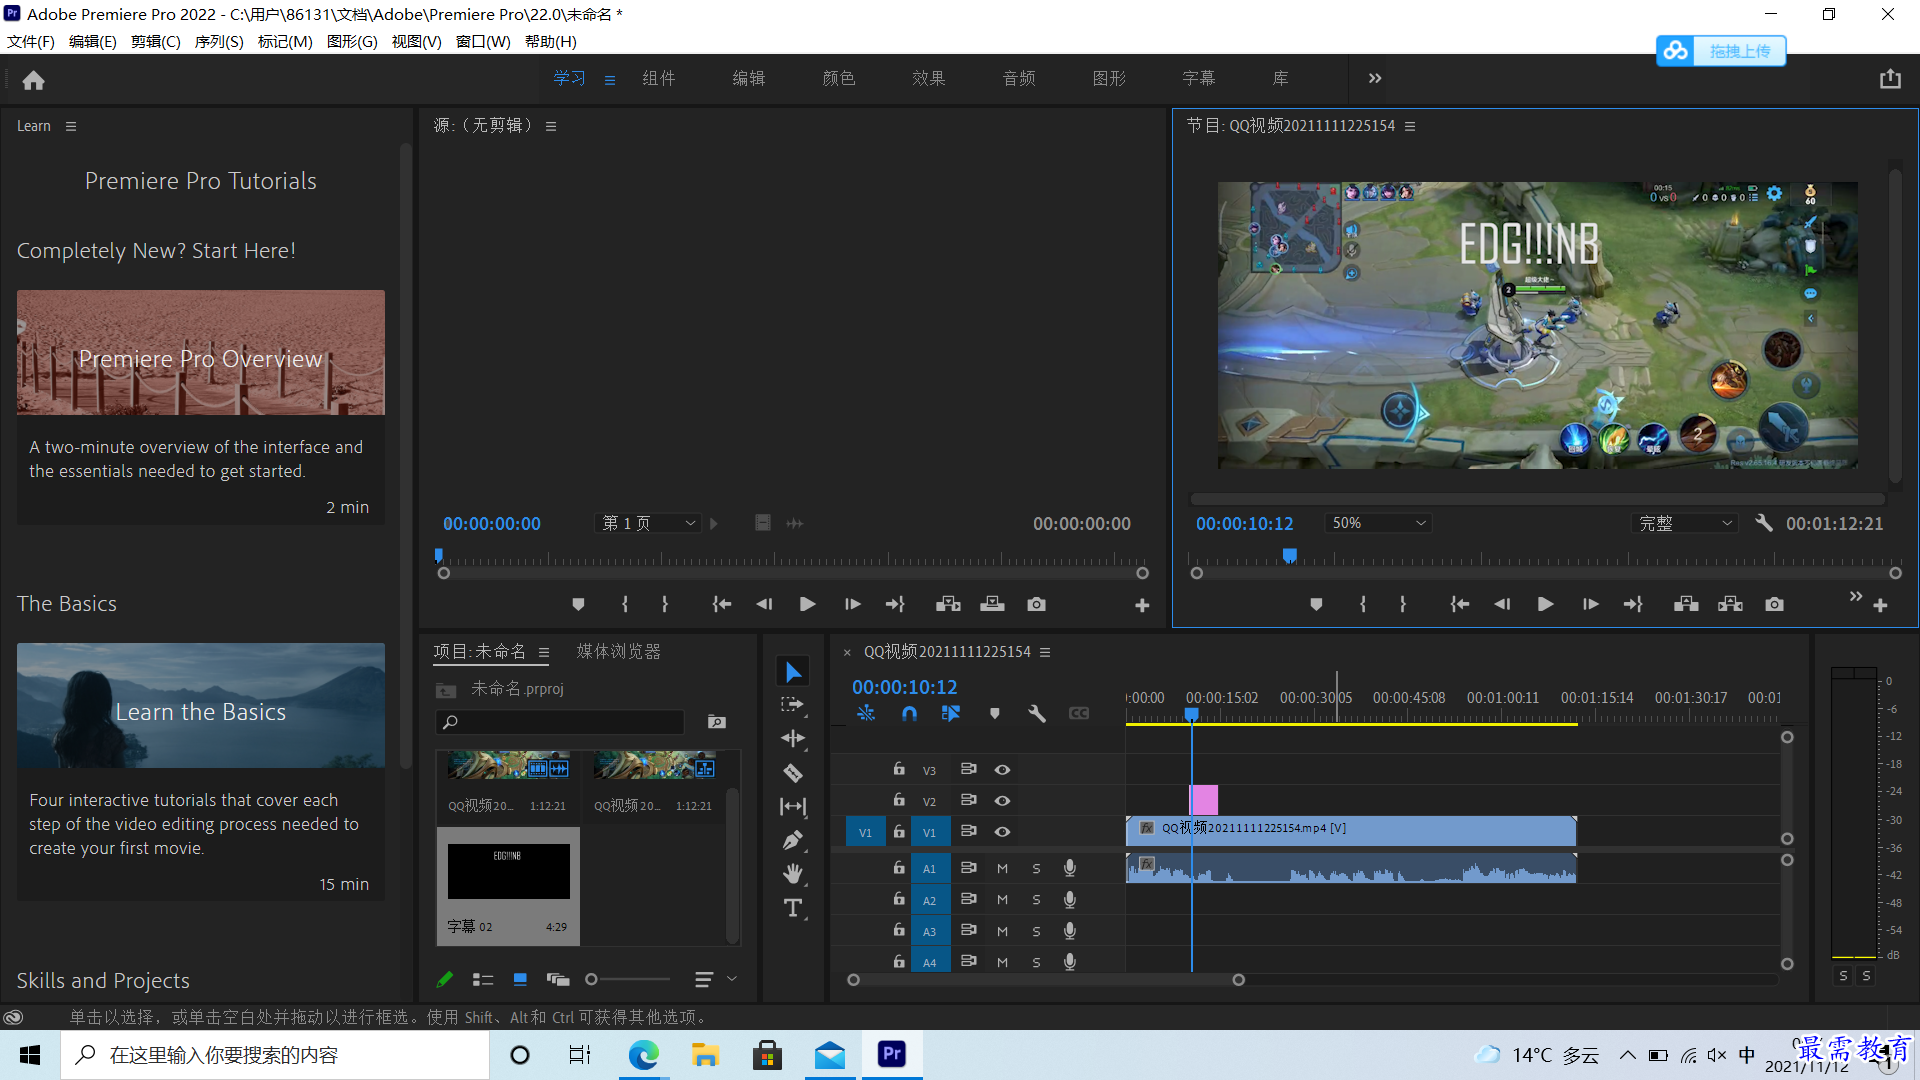Switch project panel to icon view
The height and width of the screenshot is (1080, 1920).
click(520, 980)
